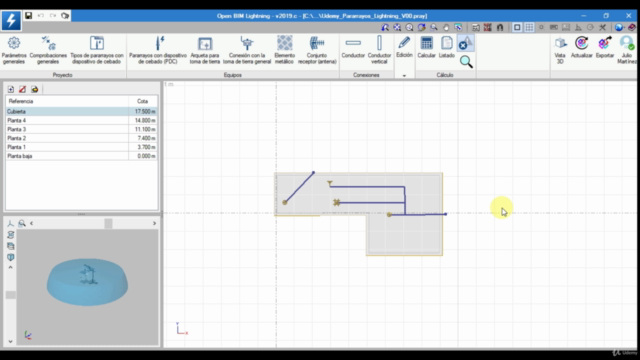Select Arqueta para toma de tierra
The image size is (640, 360).
[205, 50]
